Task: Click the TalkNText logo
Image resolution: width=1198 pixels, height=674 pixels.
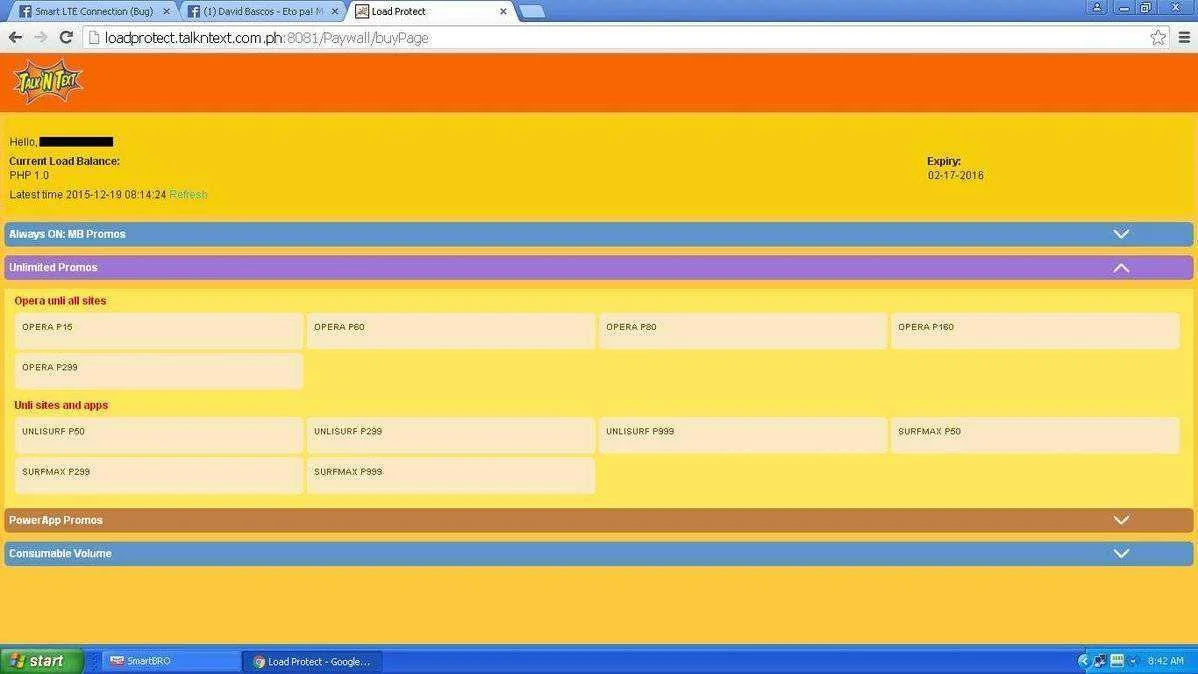Action: point(48,81)
